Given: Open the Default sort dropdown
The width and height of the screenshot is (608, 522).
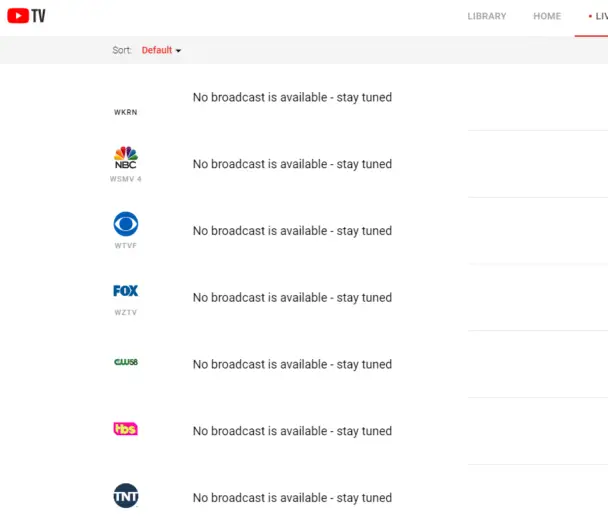Looking at the screenshot, I should (x=161, y=50).
